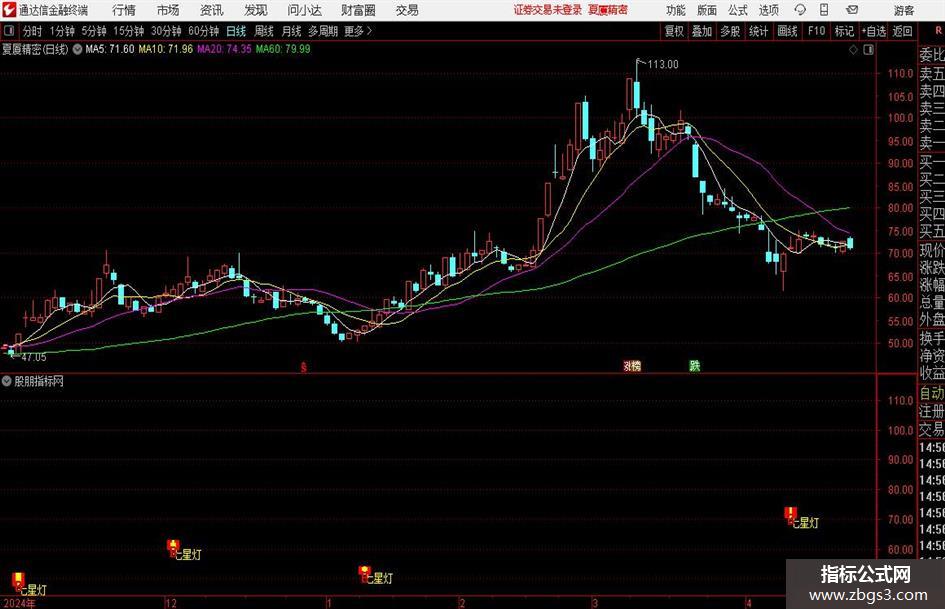The image size is (945, 609).
Task: Click the customer service headset icon
Action: pos(800,10)
